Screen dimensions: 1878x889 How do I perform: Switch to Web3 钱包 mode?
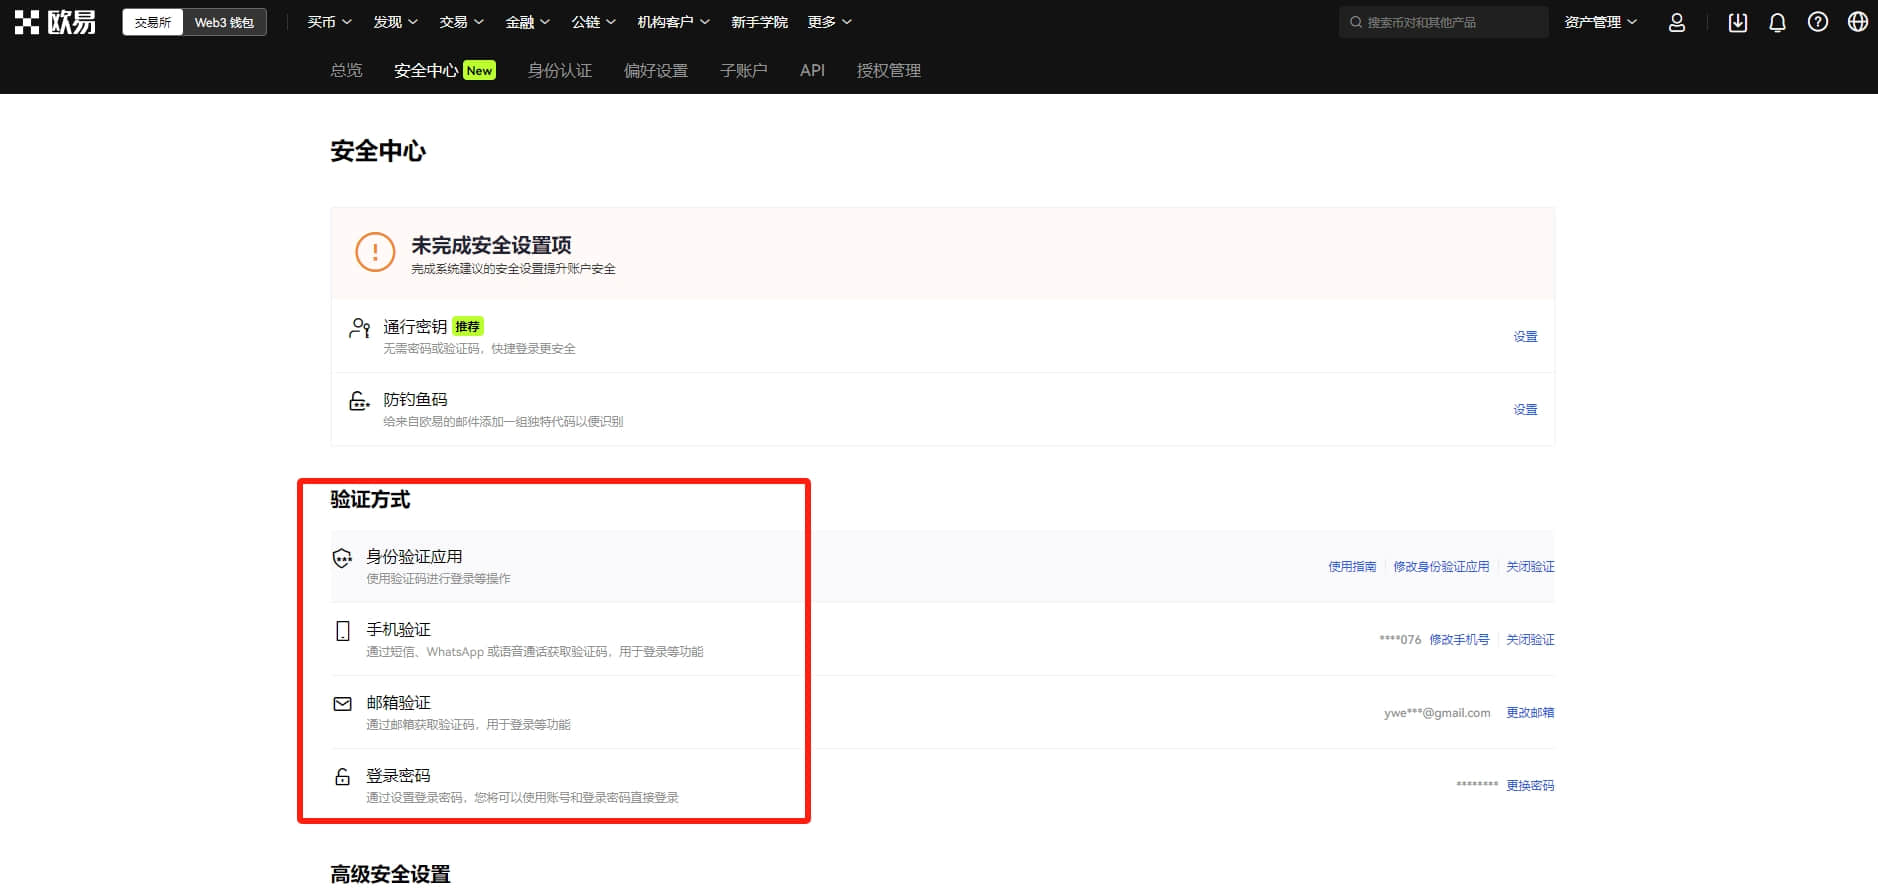pos(224,22)
